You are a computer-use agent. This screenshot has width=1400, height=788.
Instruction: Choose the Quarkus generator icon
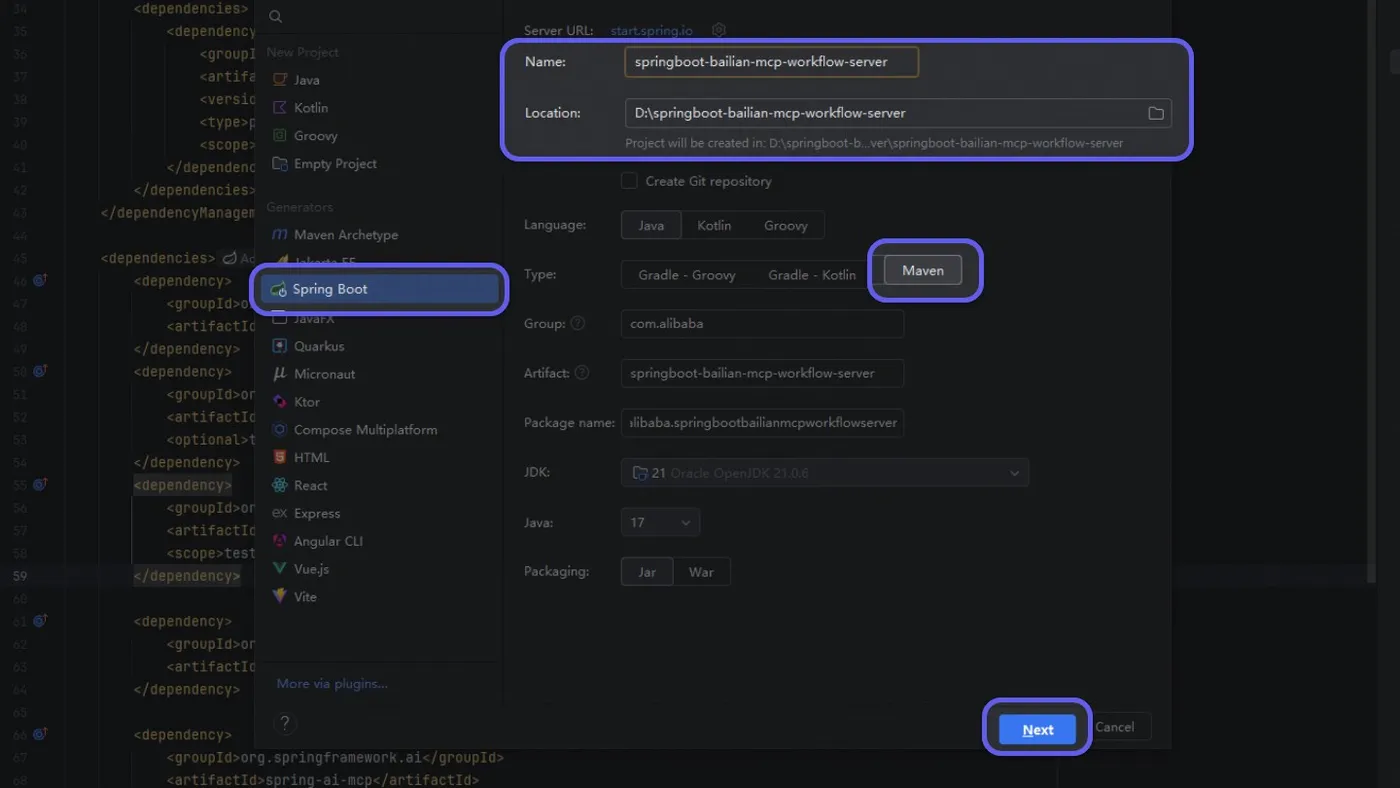[x=280, y=346]
